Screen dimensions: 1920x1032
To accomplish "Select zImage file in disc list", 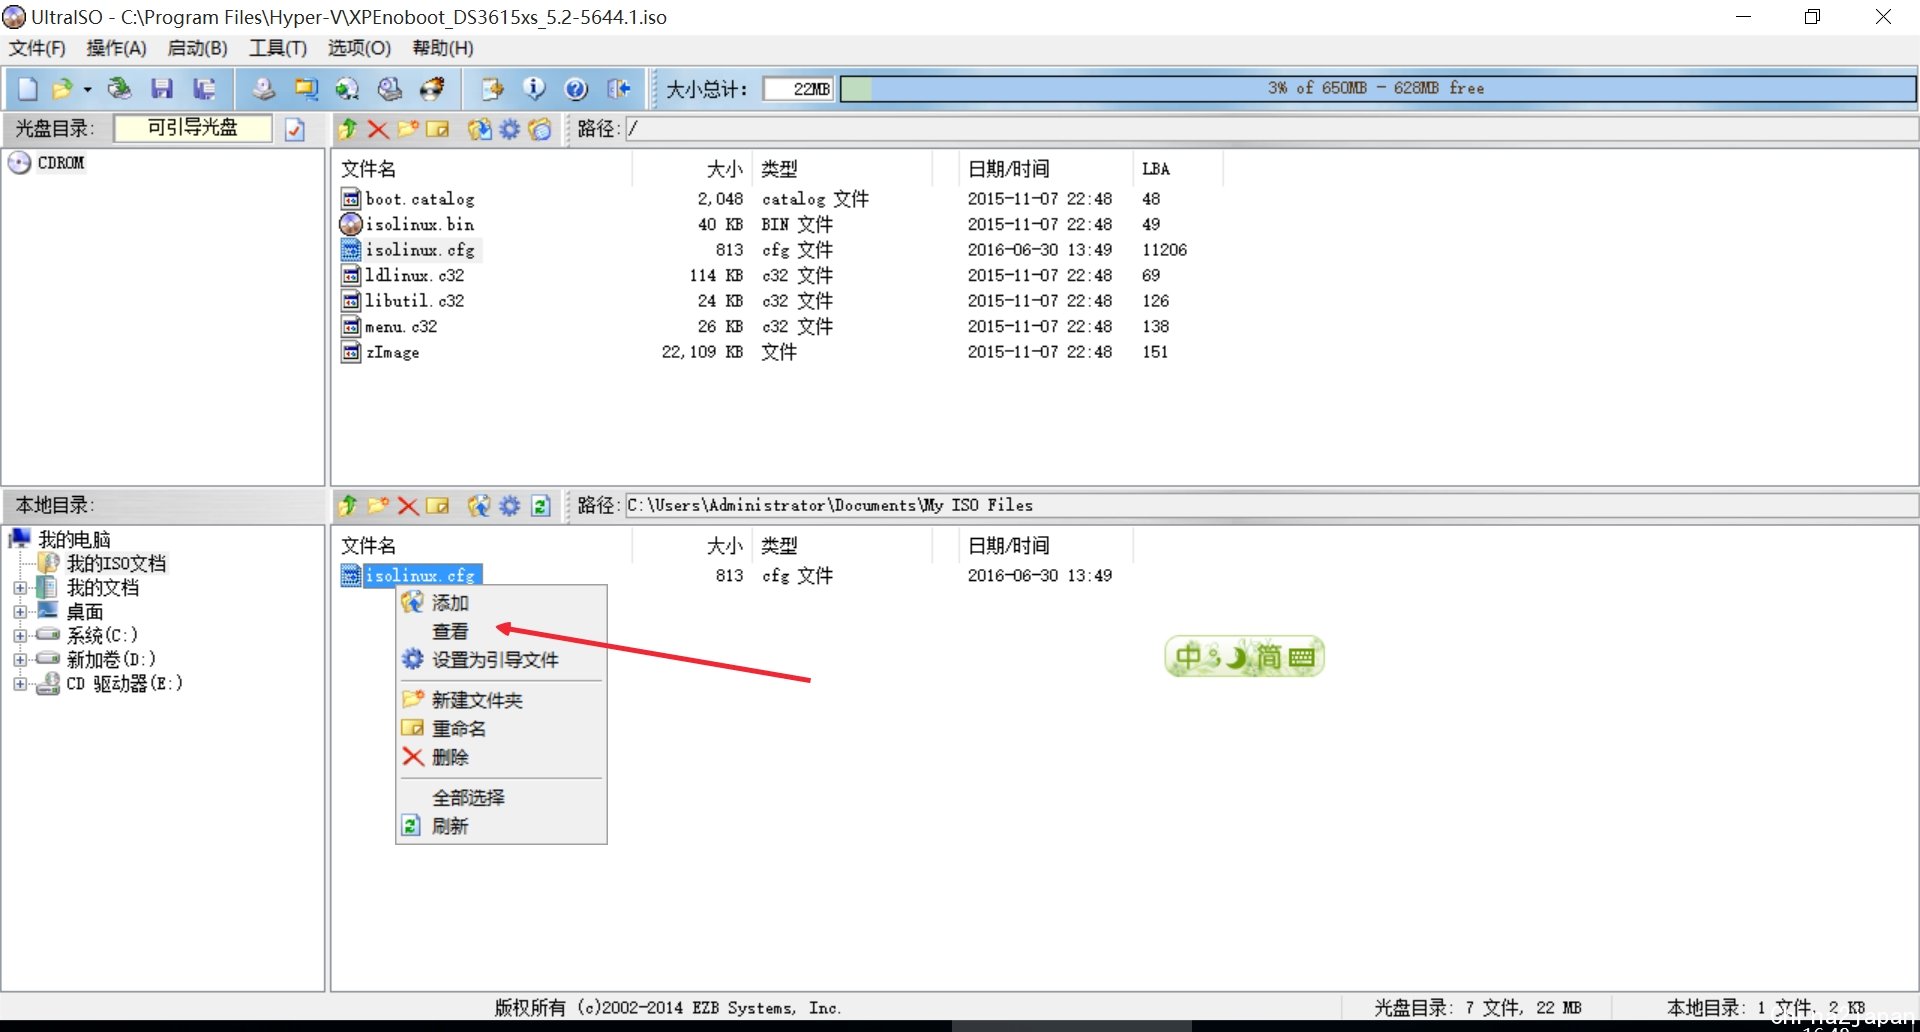I will coord(392,352).
